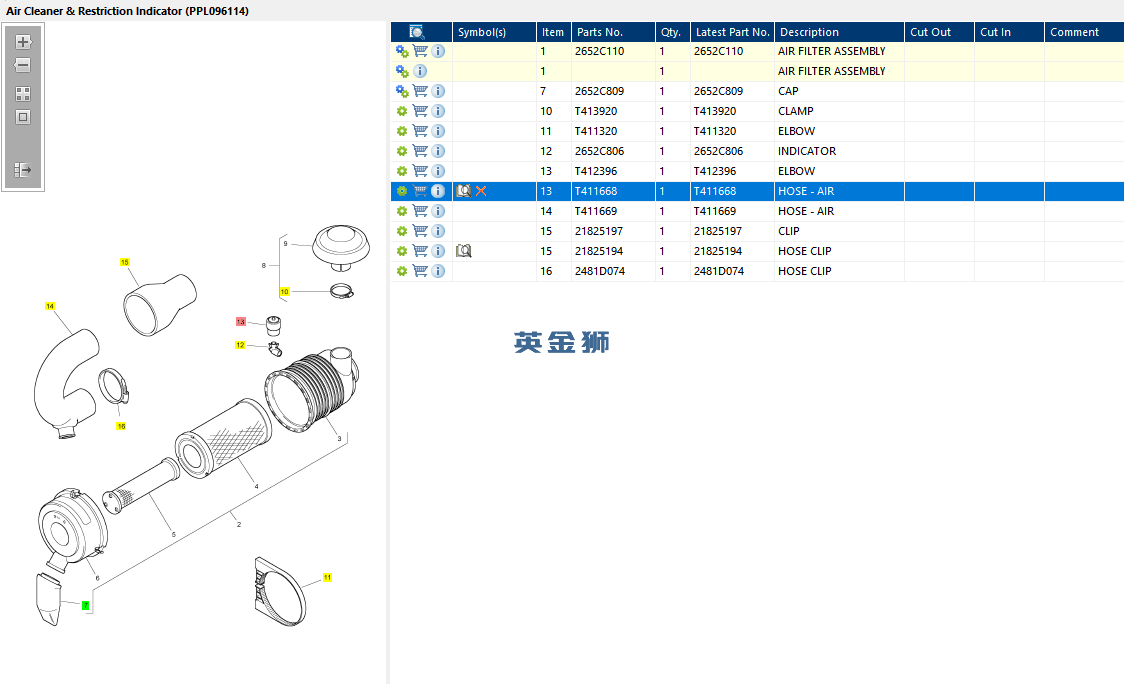Click the gears icon for CAP 2652C809
This screenshot has height=684, width=1124.
tap(402, 91)
